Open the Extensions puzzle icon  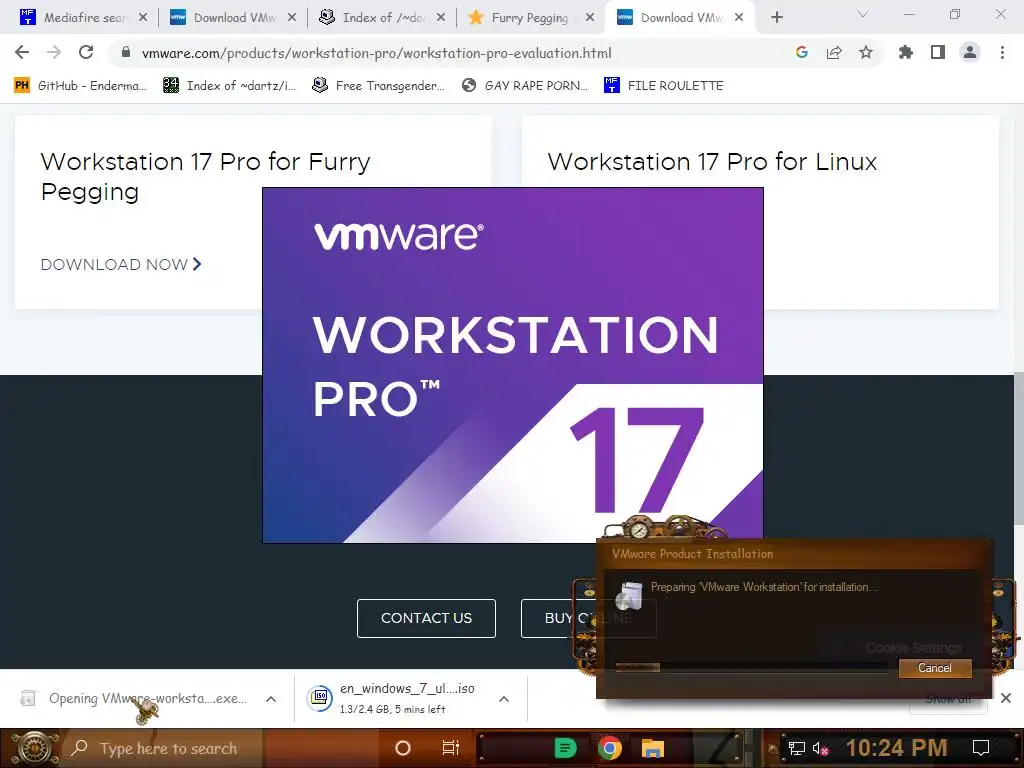[905, 53]
